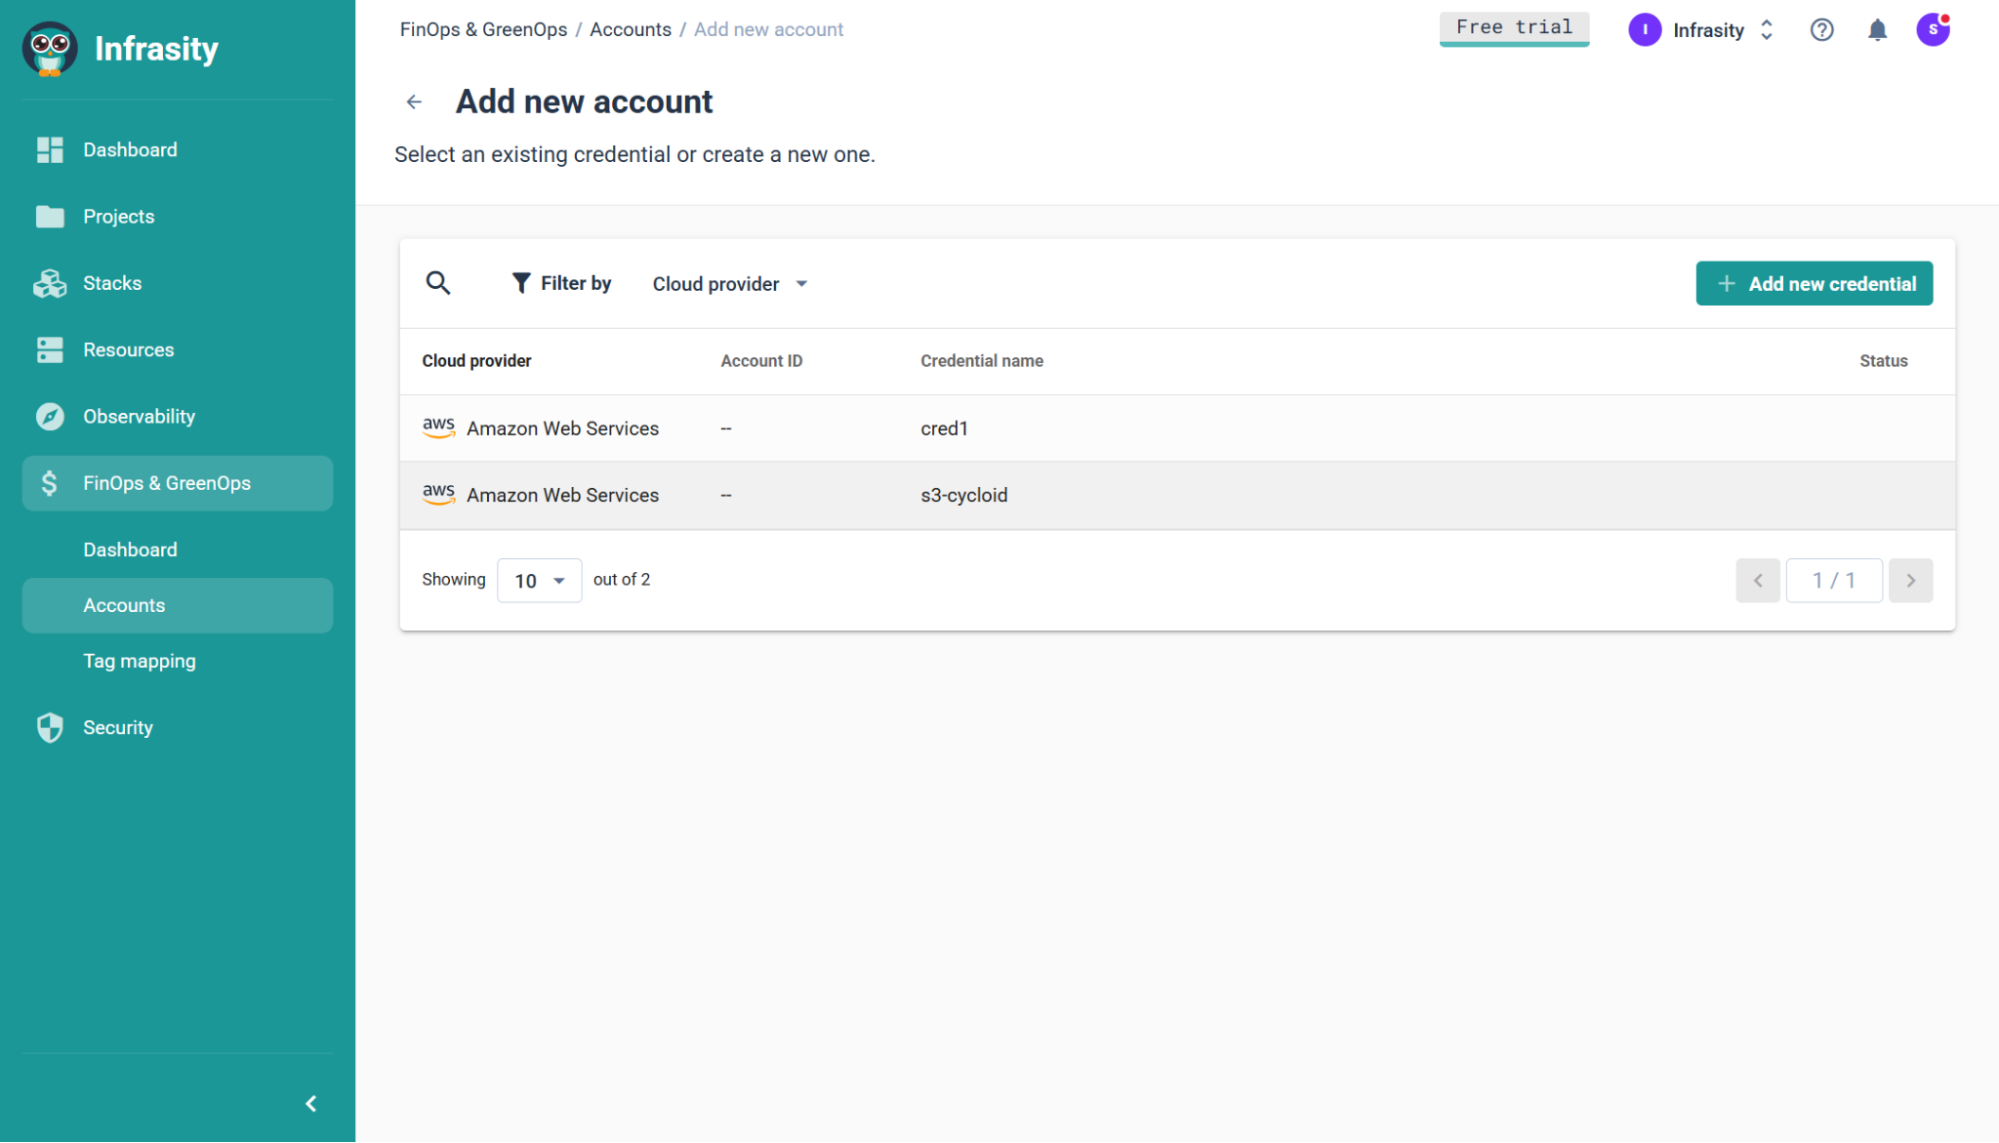Click Accounts in the breadcrumb
Screen dimensions: 1999x1143
(630, 29)
